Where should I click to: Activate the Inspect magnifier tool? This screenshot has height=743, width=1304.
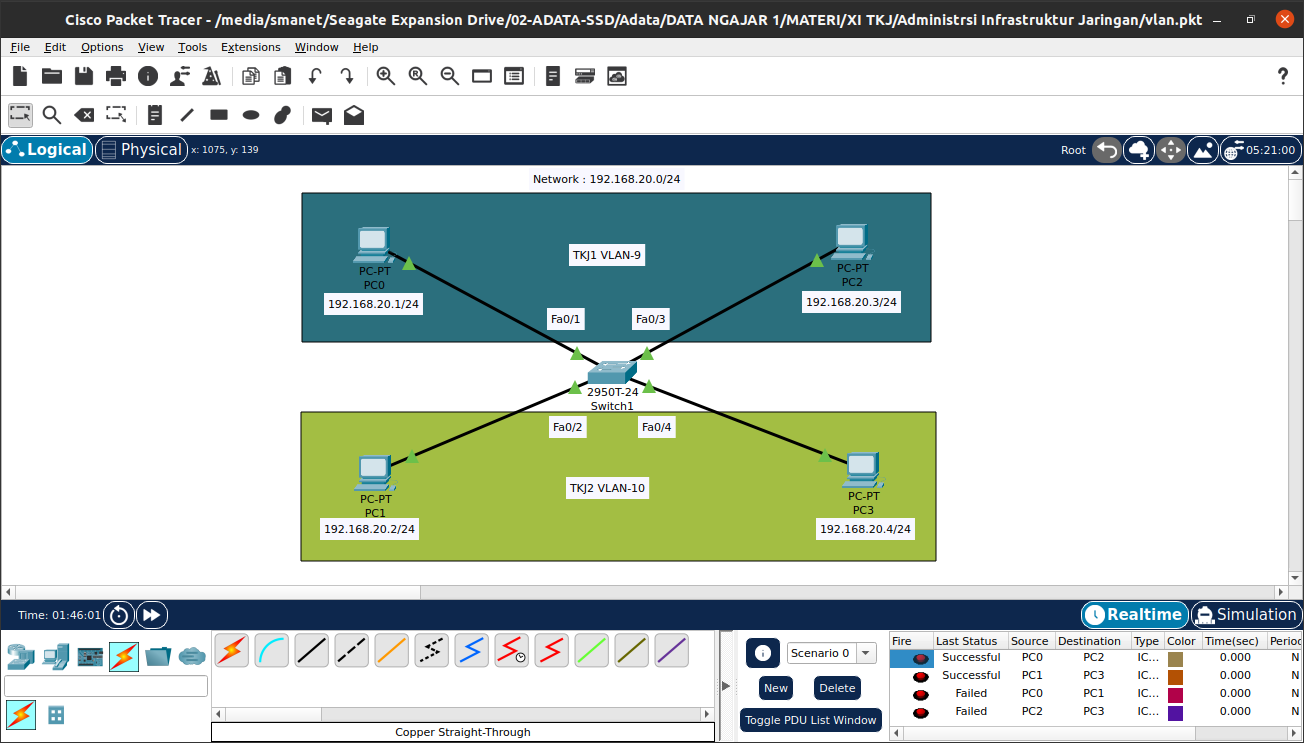point(52,115)
